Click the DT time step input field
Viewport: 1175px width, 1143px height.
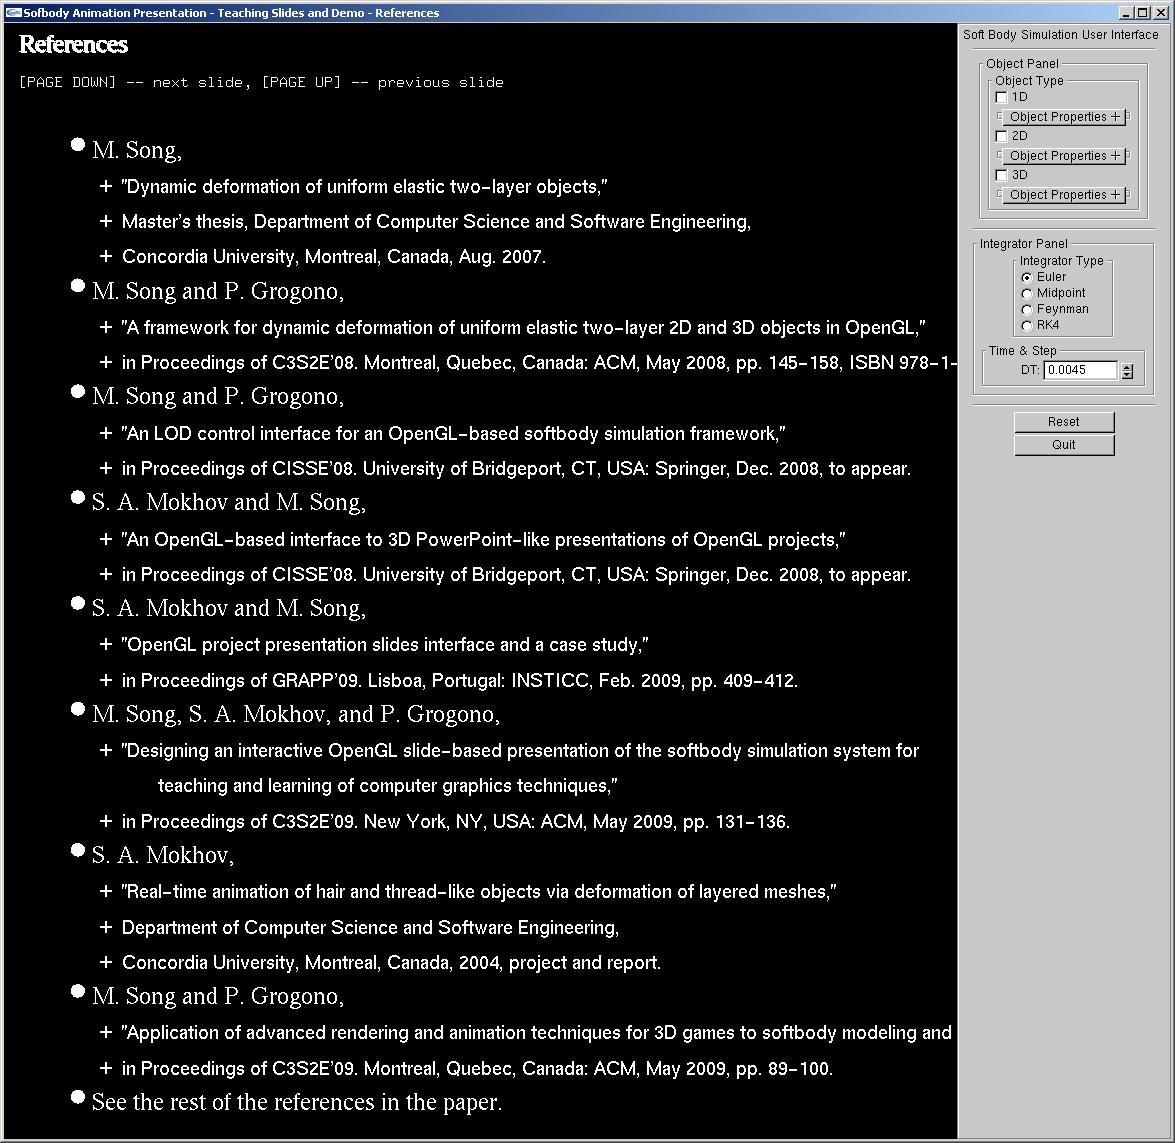tap(1081, 370)
